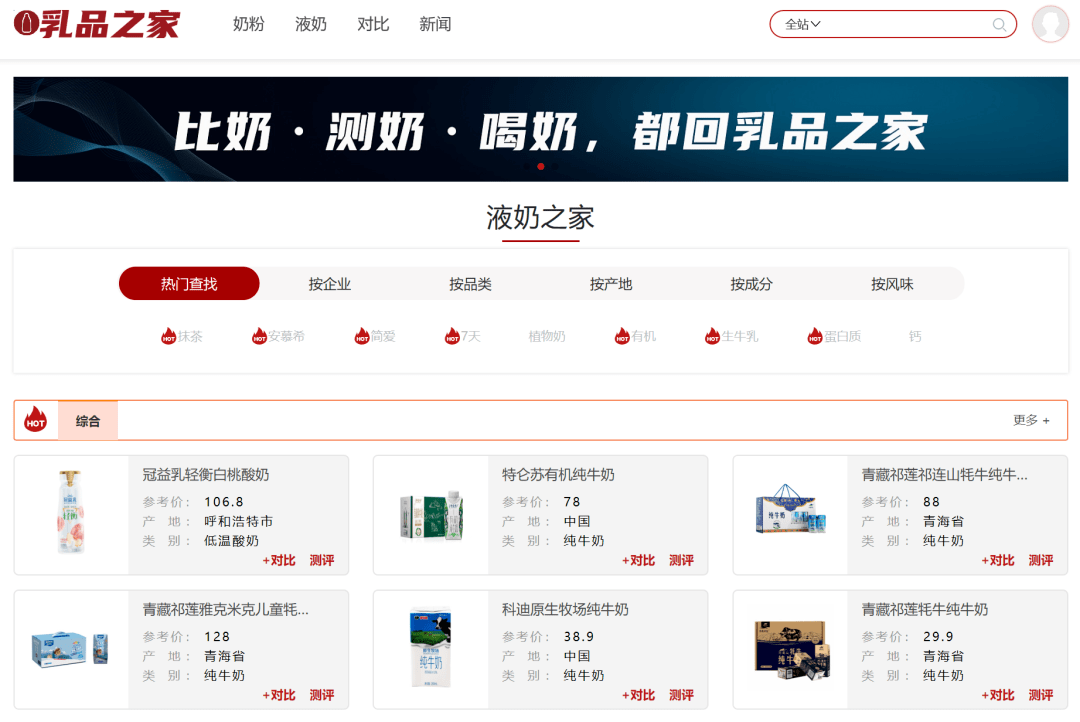Click the hot tag 生牛乳
Viewport: 1080px width, 722px height.
(731, 336)
